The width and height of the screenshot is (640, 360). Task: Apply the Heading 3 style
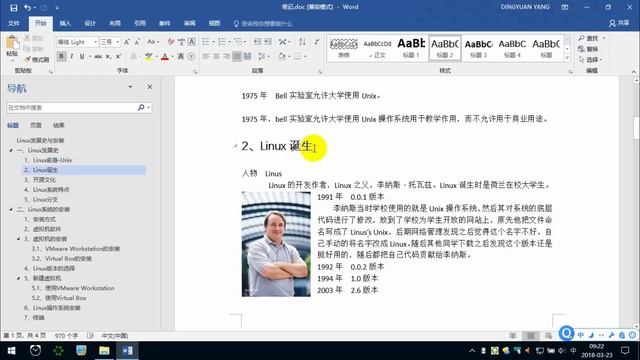pos(479,48)
